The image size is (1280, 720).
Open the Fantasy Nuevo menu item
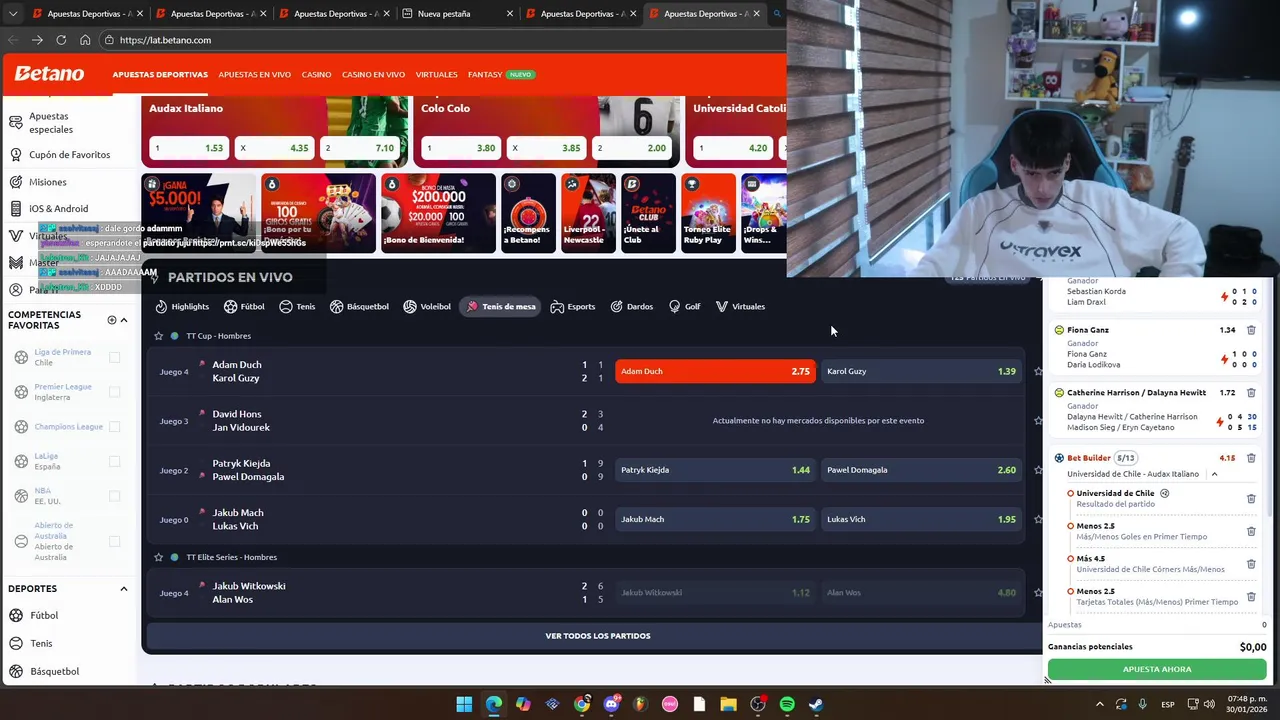click(501, 75)
